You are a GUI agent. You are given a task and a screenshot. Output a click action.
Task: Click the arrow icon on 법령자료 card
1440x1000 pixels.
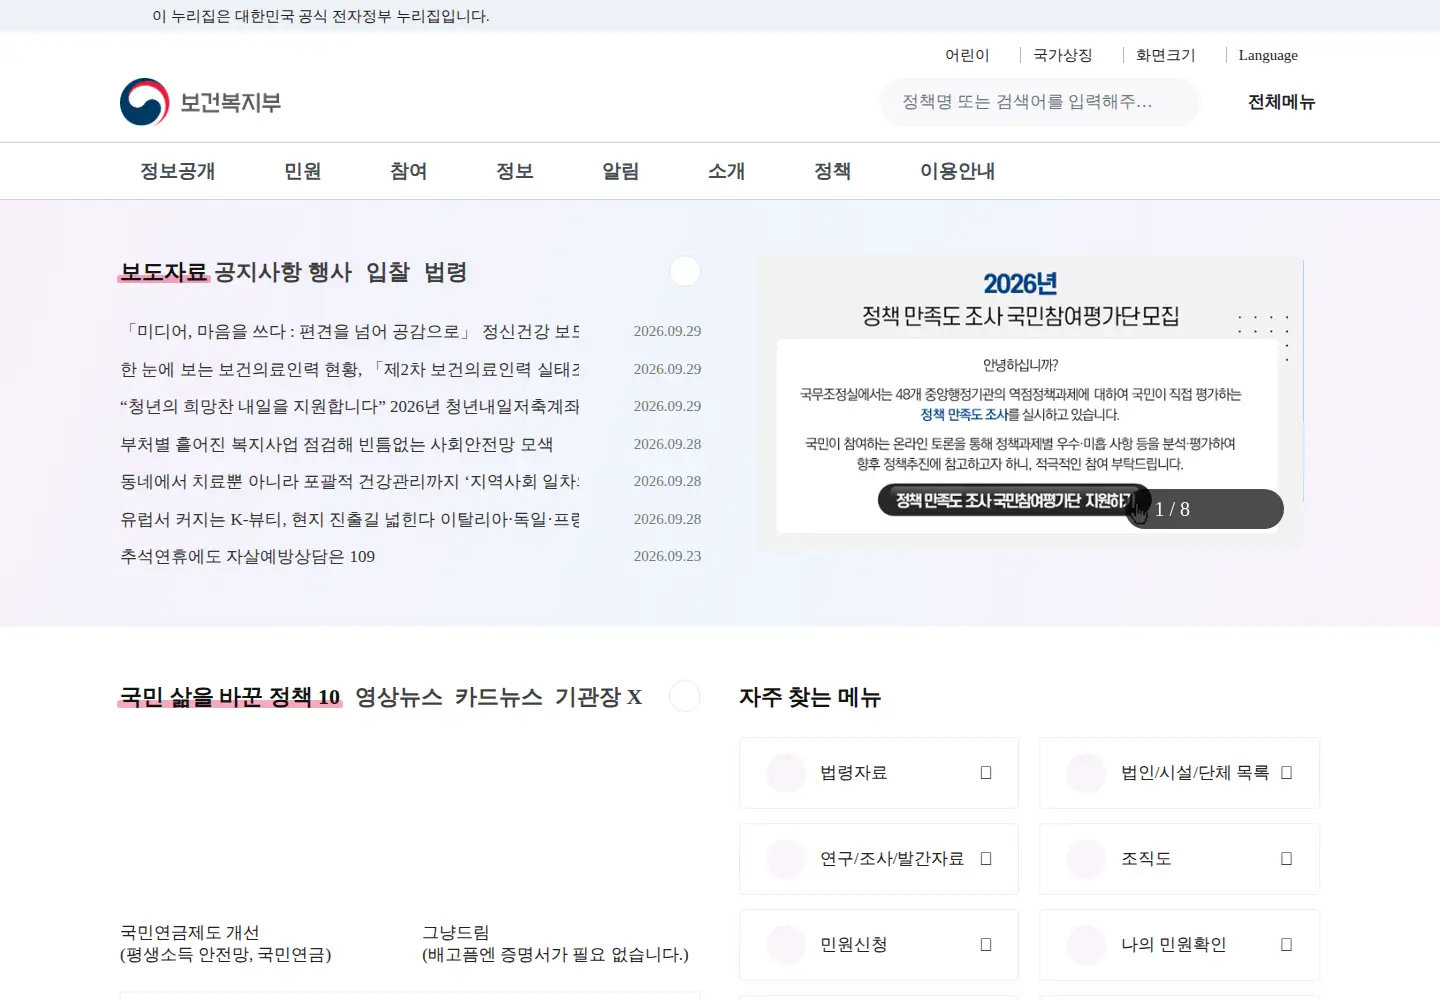coord(986,773)
